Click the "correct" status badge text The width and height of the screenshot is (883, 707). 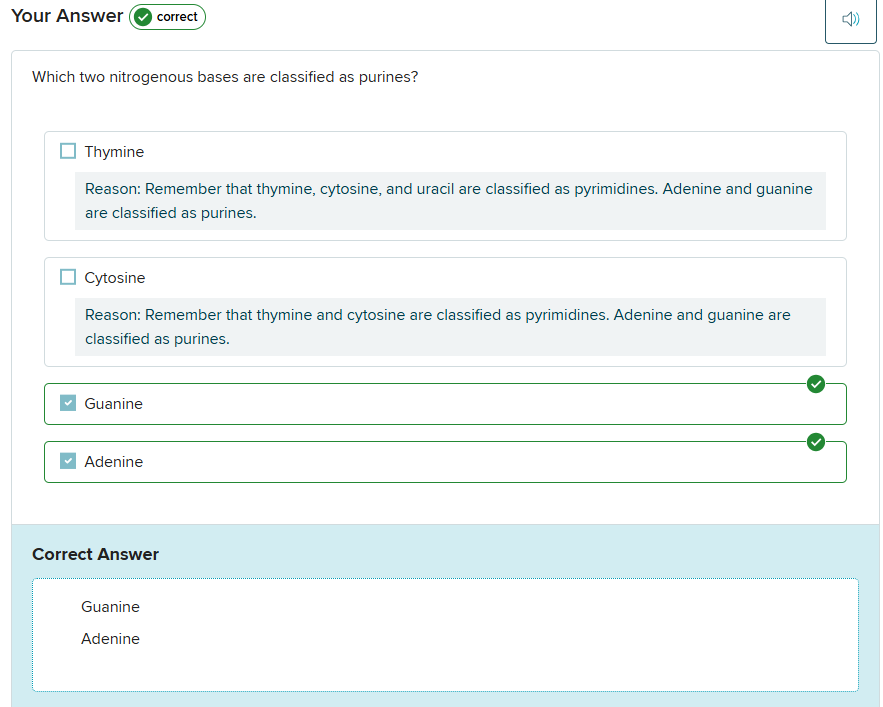pos(177,17)
